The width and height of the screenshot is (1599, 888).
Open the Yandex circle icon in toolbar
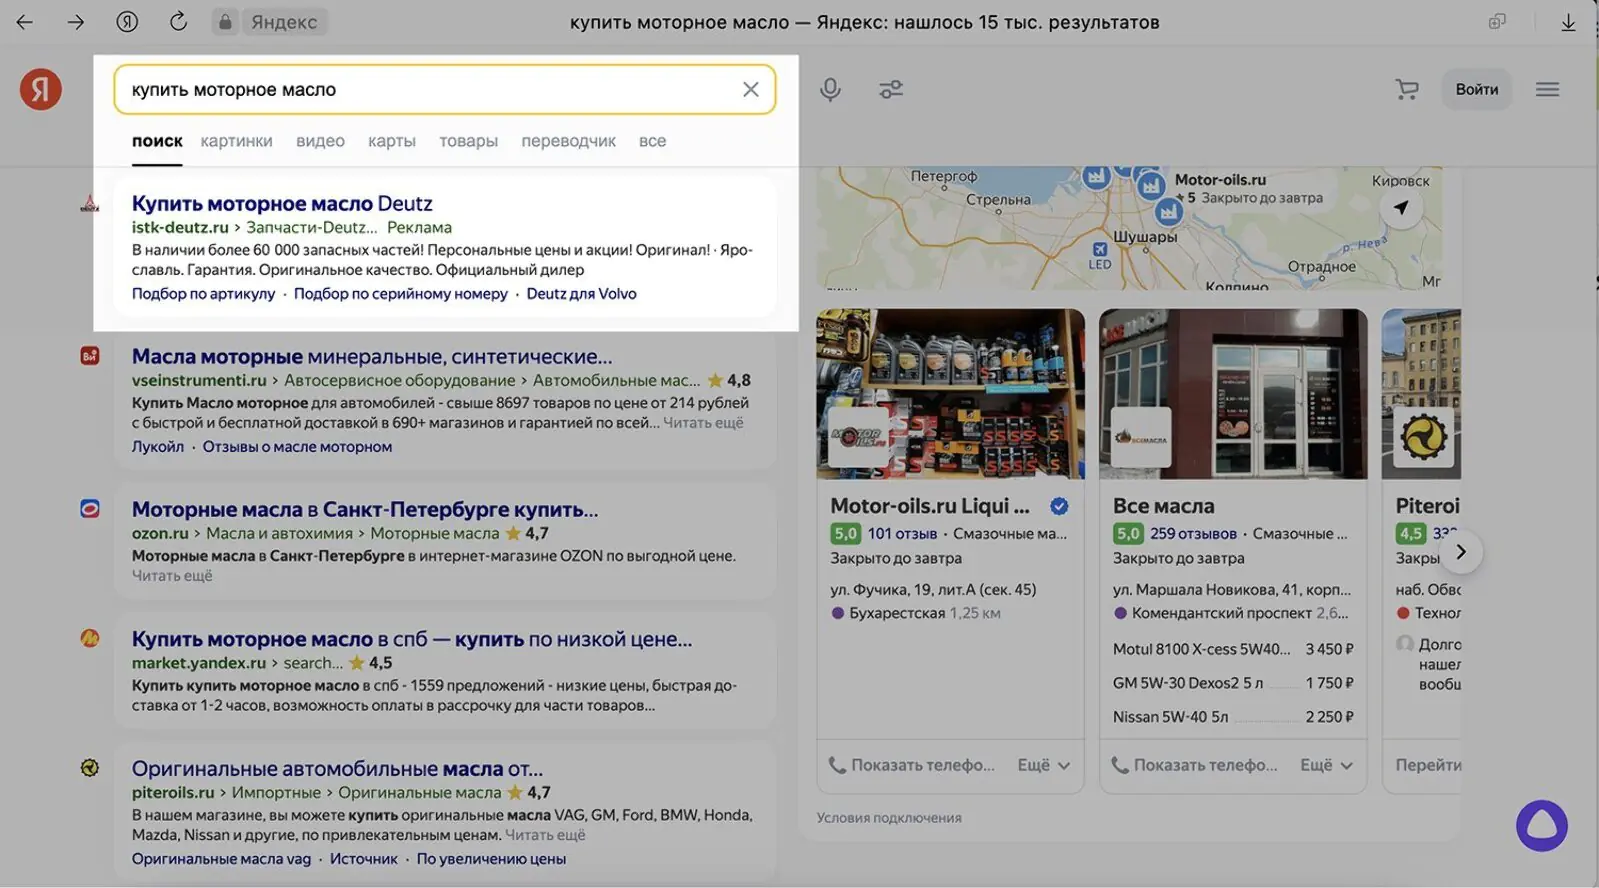point(127,22)
